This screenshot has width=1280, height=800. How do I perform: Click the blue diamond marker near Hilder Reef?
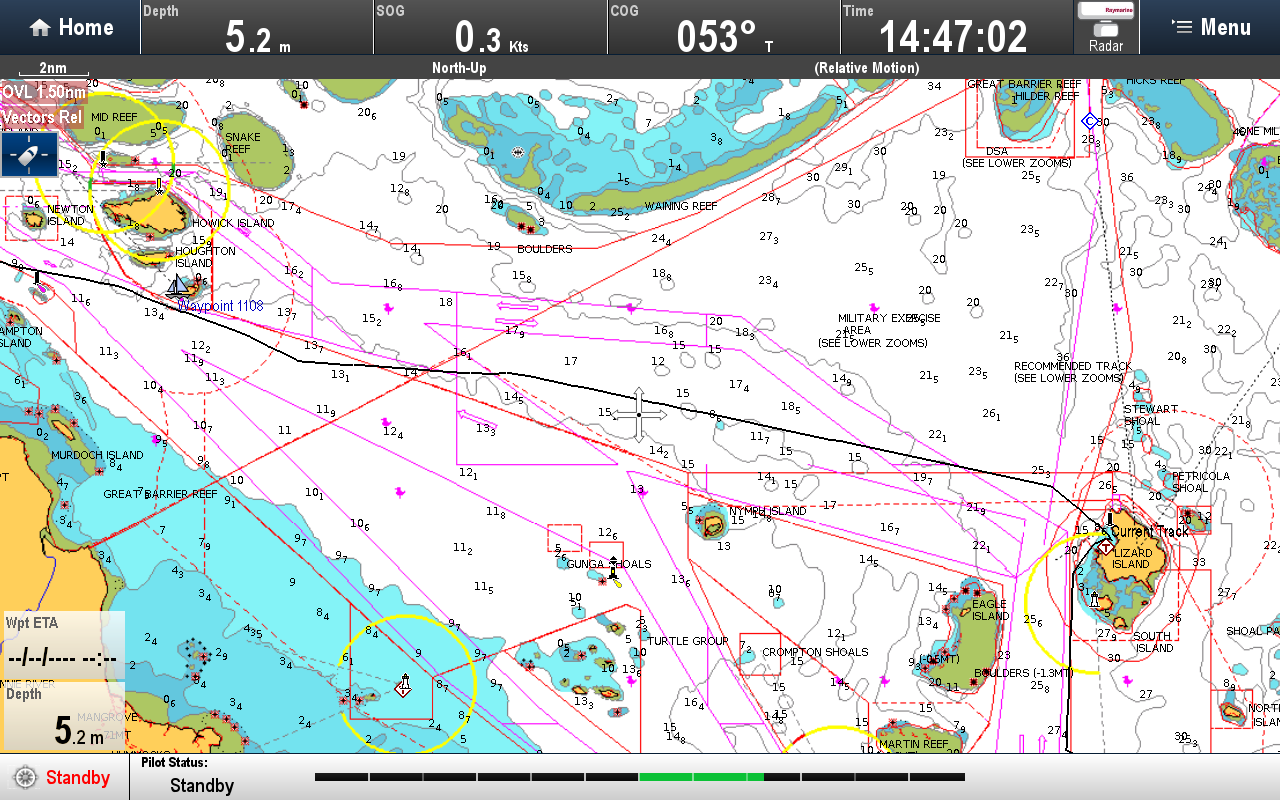(1089, 121)
